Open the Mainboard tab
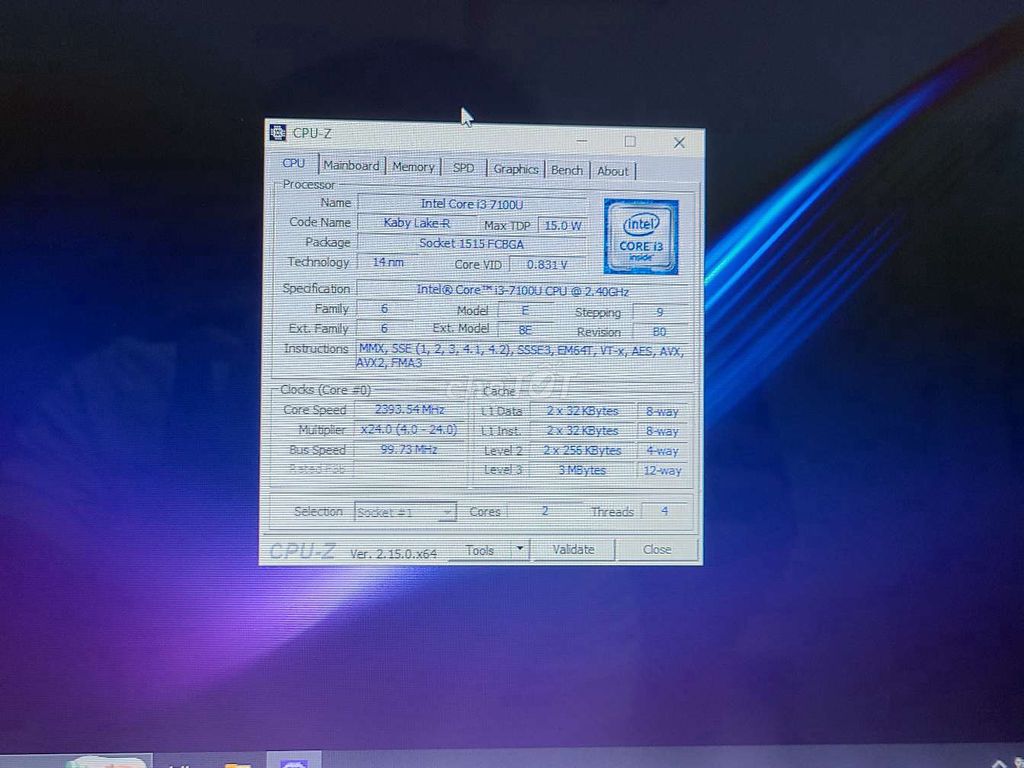Screen dimensions: 1024x768 (351, 166)
